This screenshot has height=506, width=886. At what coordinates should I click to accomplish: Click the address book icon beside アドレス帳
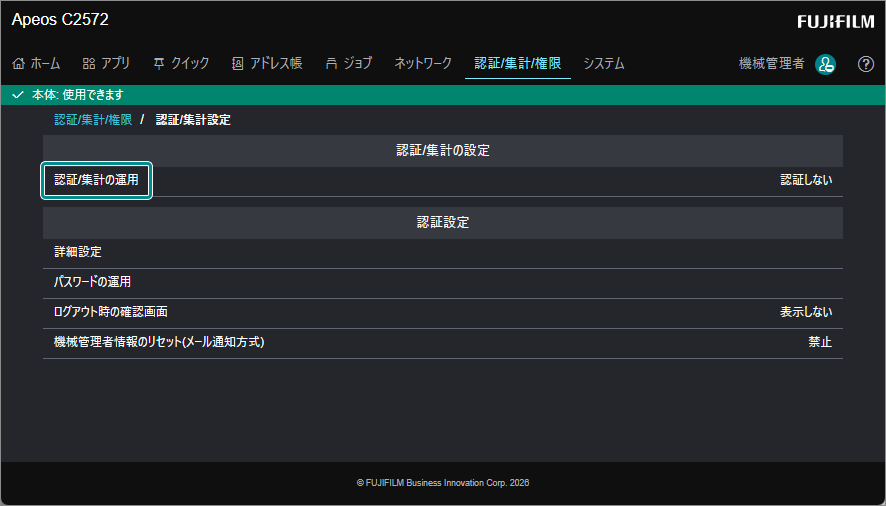[x=238, y=63]
